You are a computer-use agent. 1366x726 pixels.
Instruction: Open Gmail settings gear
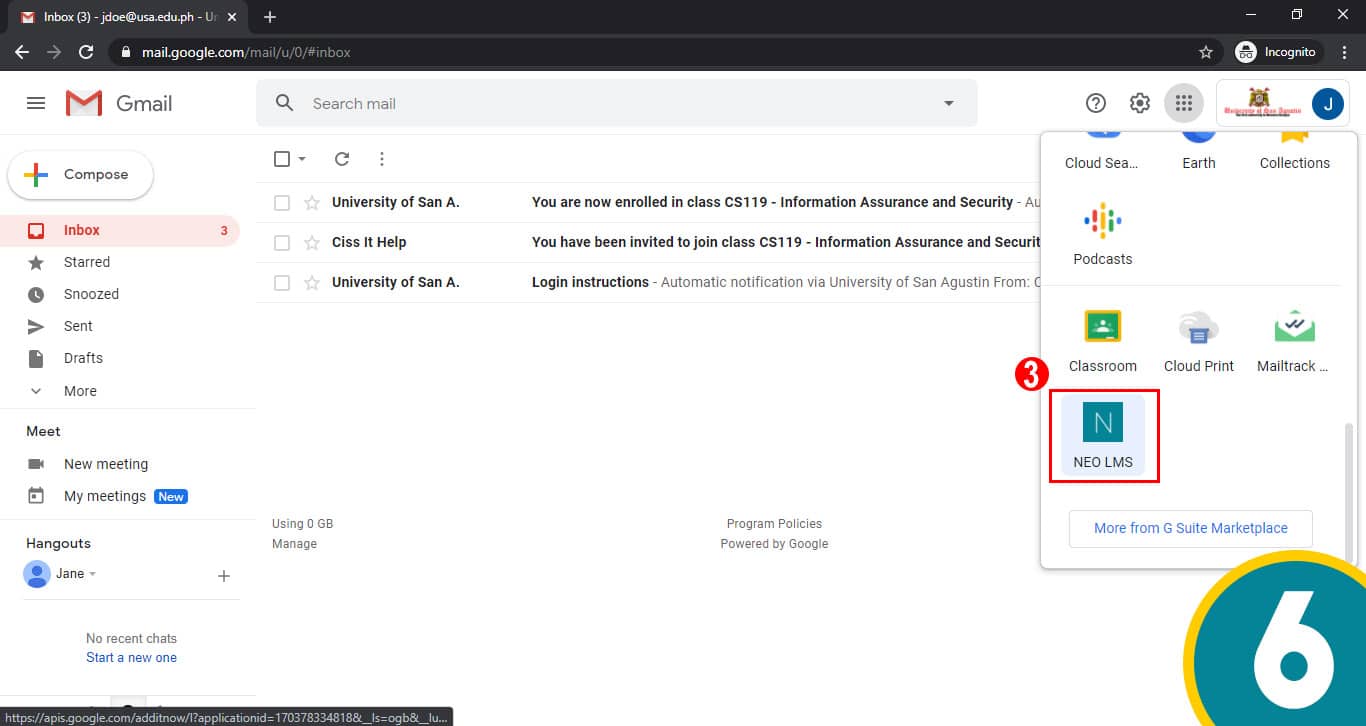(1140, 103)
